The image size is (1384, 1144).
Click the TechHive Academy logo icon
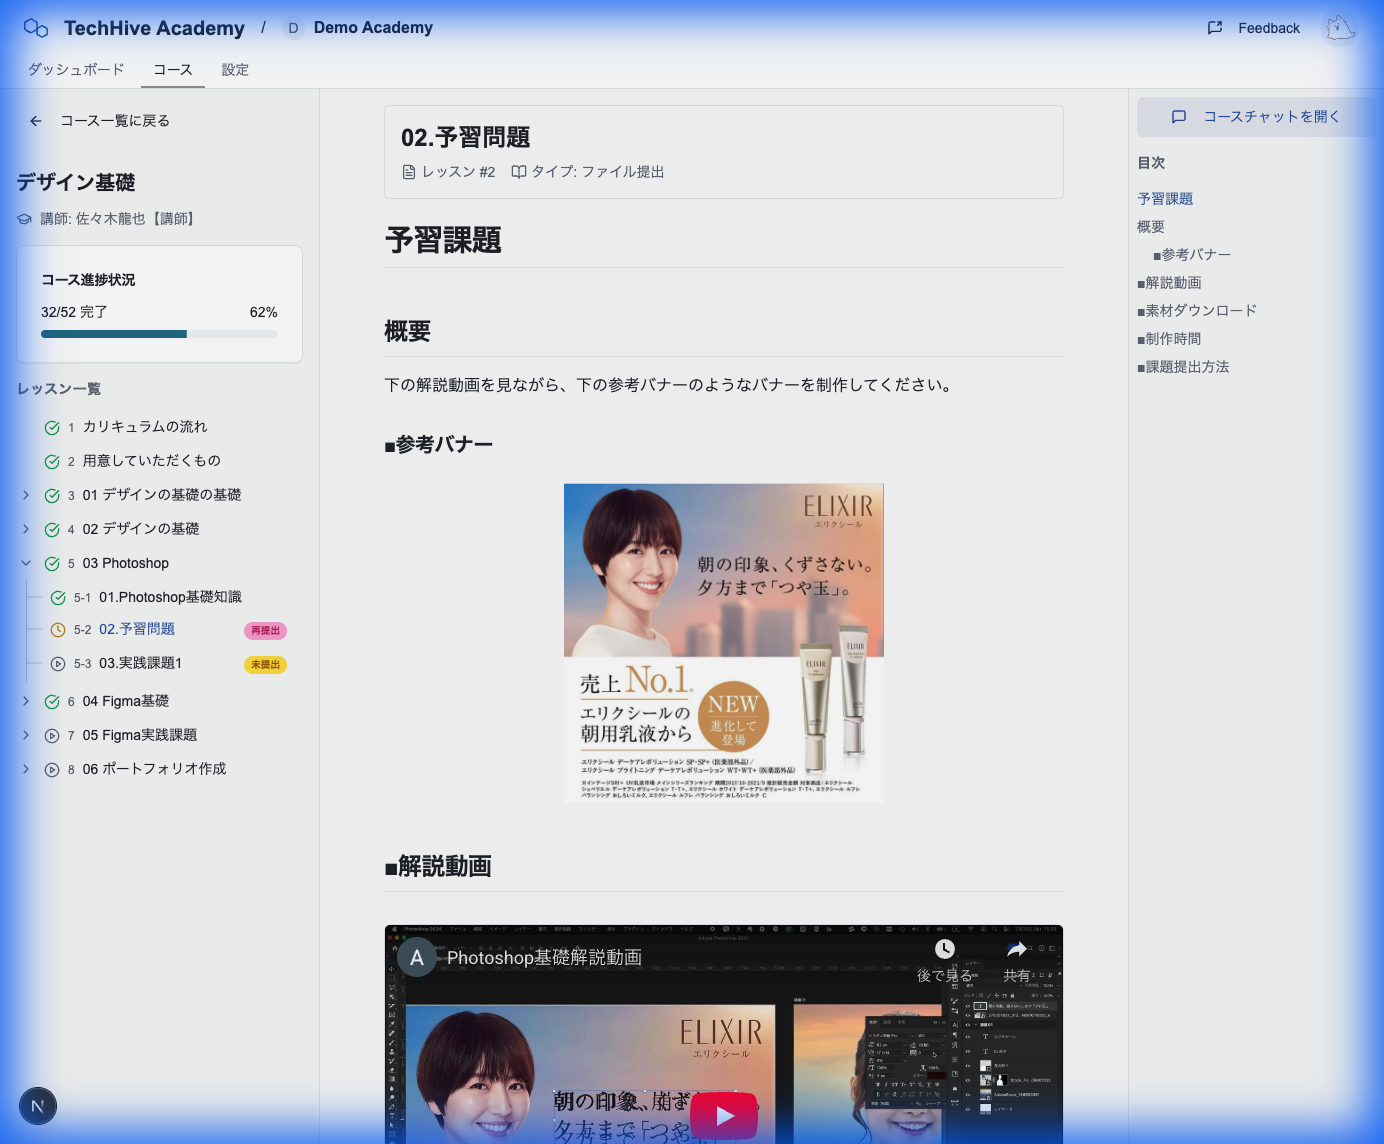point(36,28)
